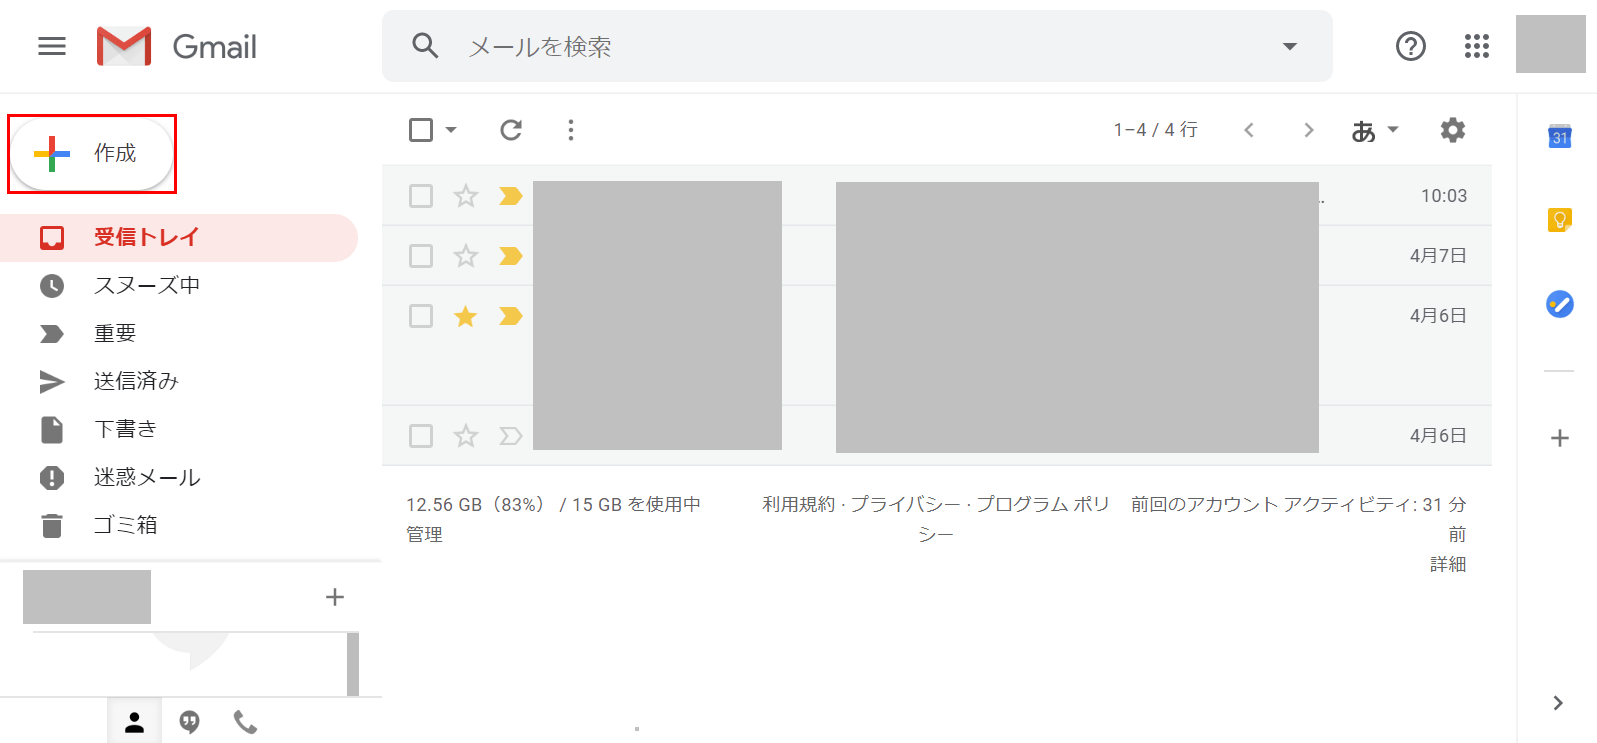Open the settings gear
The image size is (1597, 743).
click(x=1453, y=130)
